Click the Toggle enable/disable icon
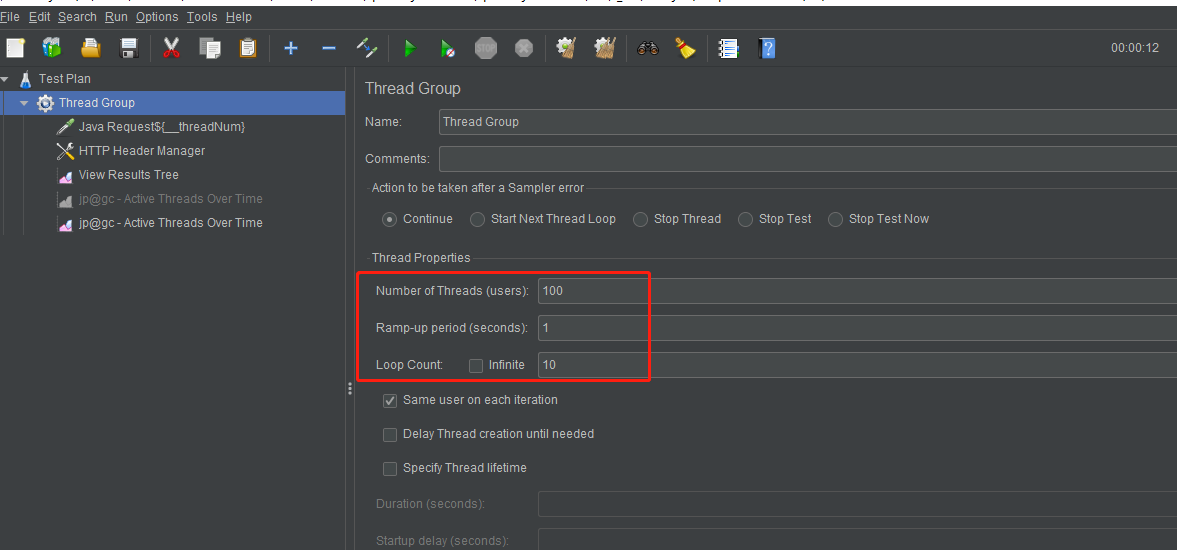The image size is (1177, 550). point(366,49)
